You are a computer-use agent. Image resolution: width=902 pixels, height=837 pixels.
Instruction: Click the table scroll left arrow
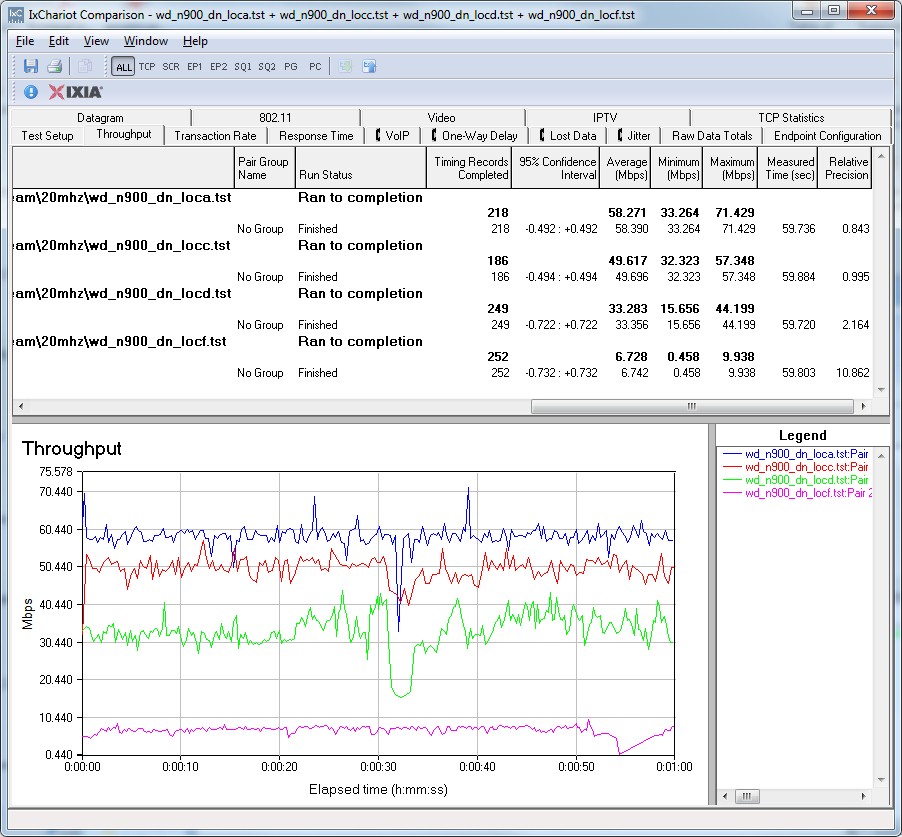click(x=21, y=406)
